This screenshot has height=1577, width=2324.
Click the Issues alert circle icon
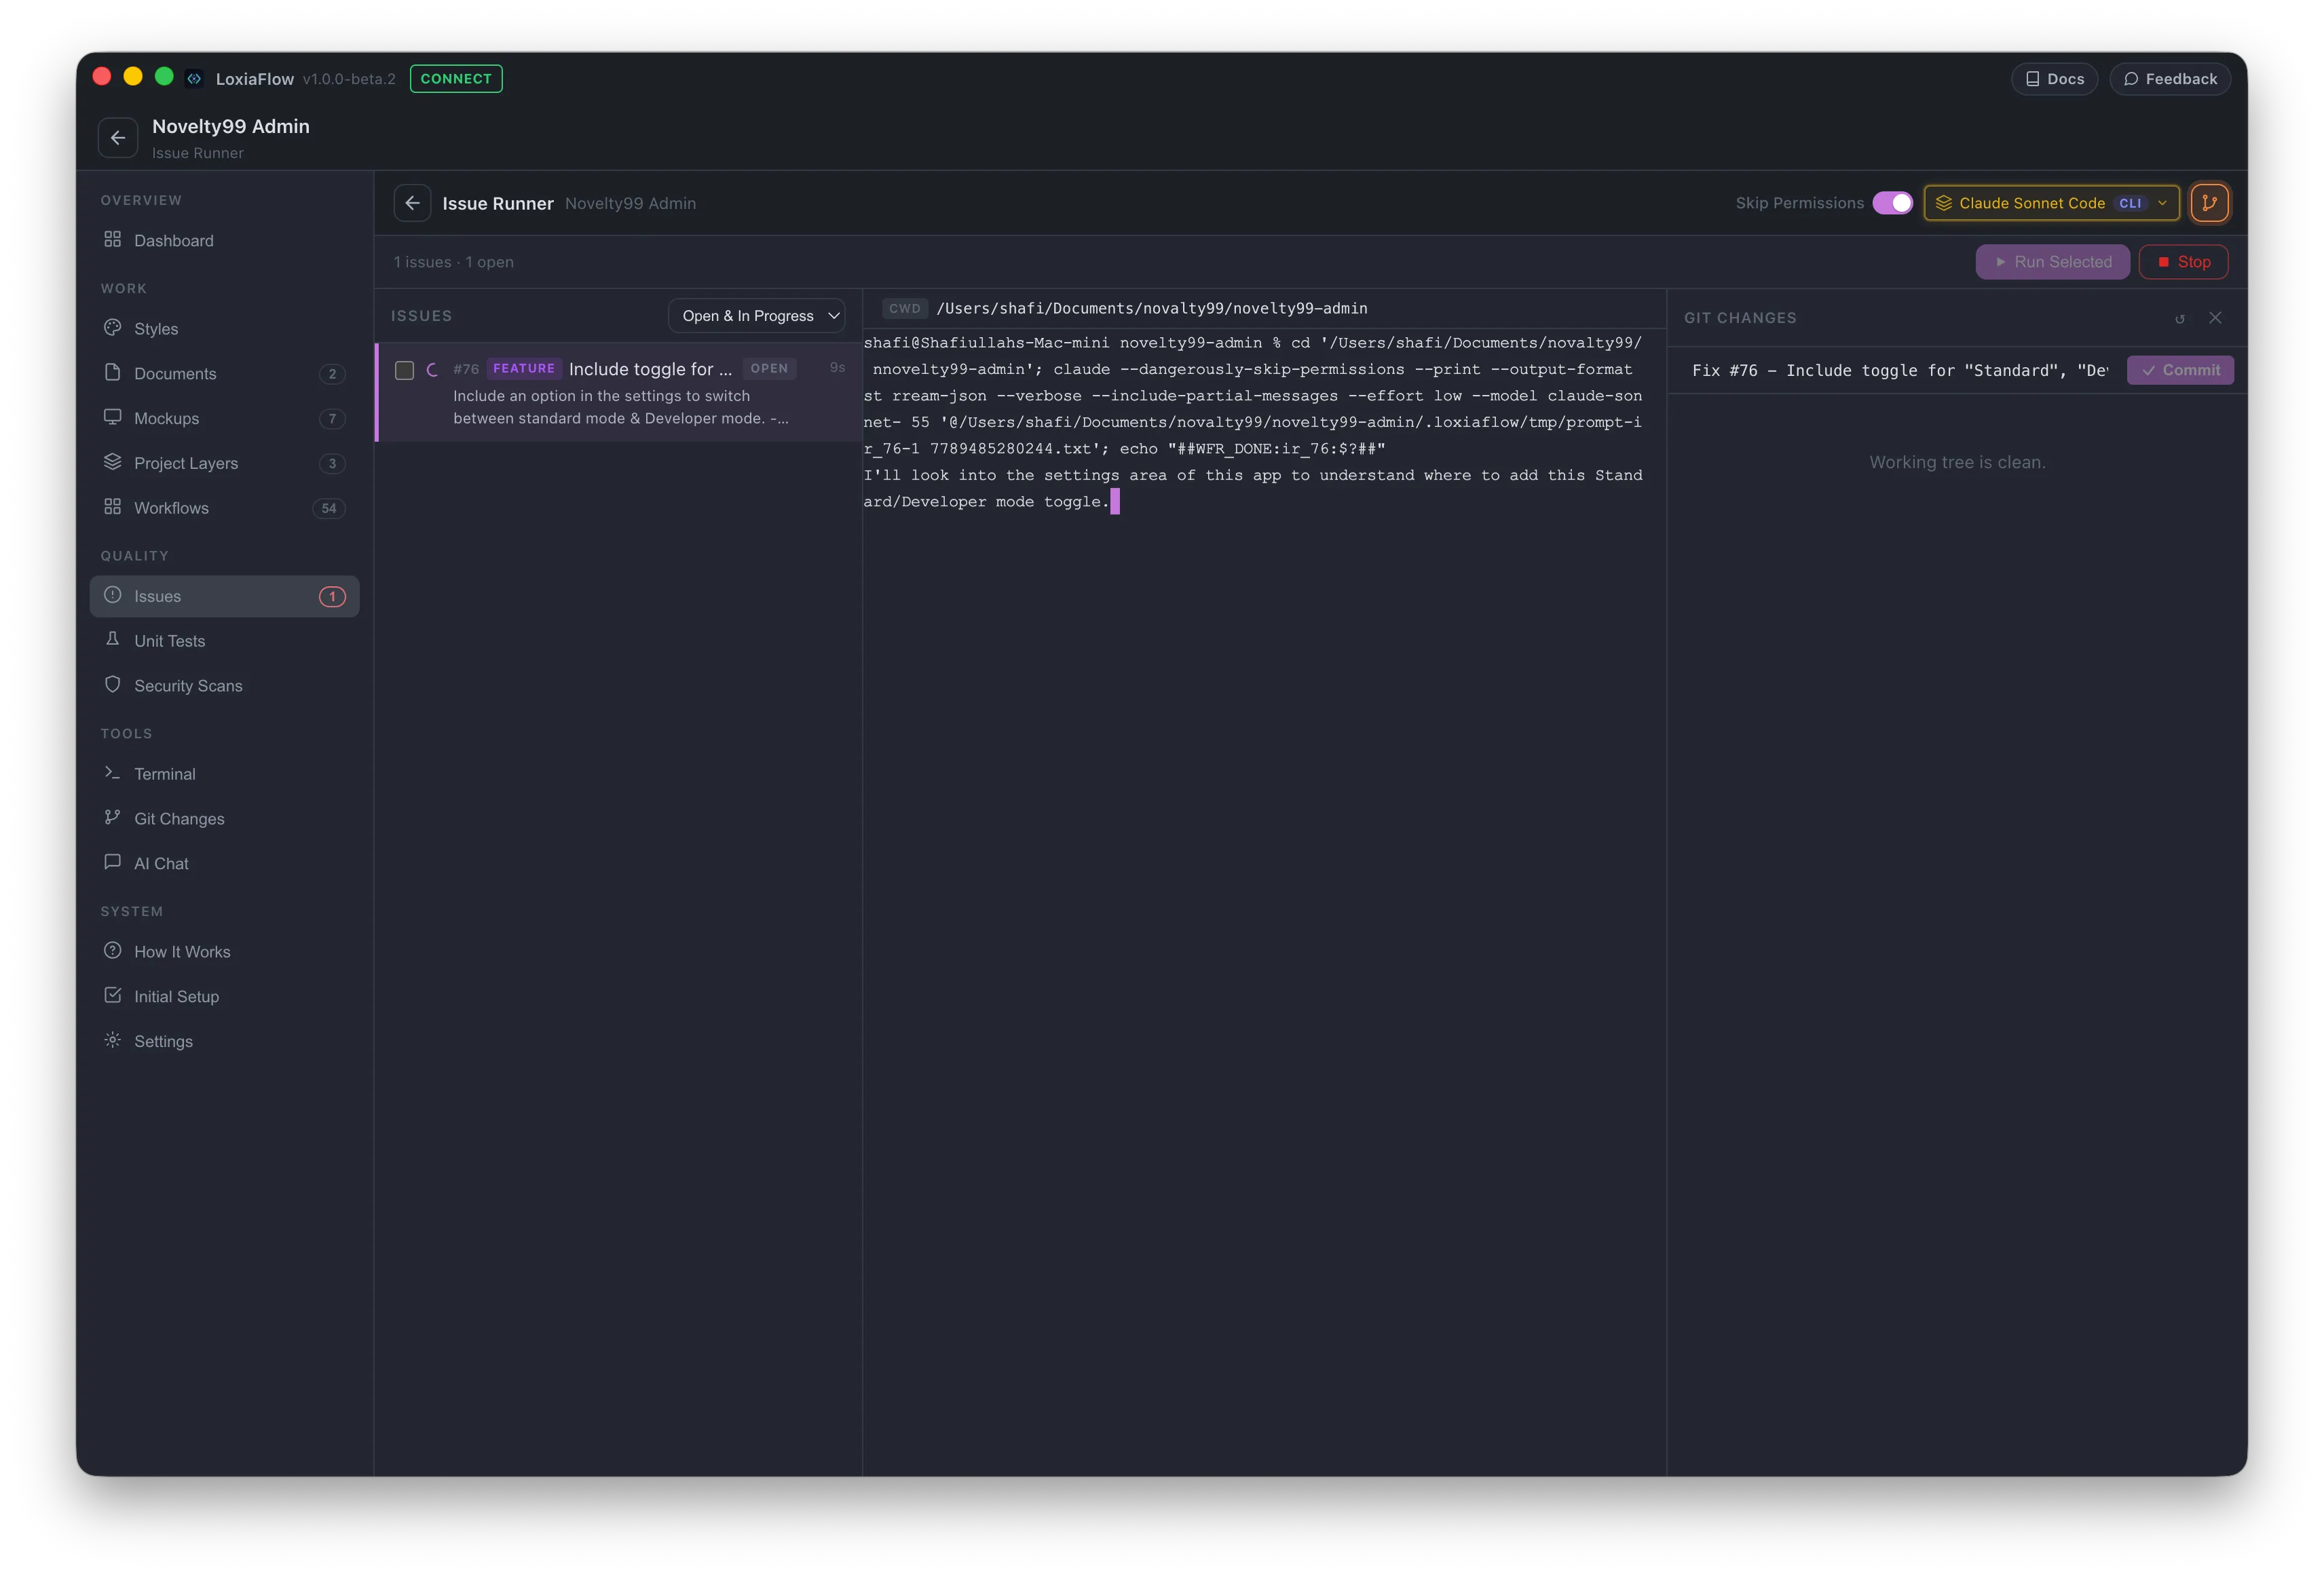coord(112,595)
